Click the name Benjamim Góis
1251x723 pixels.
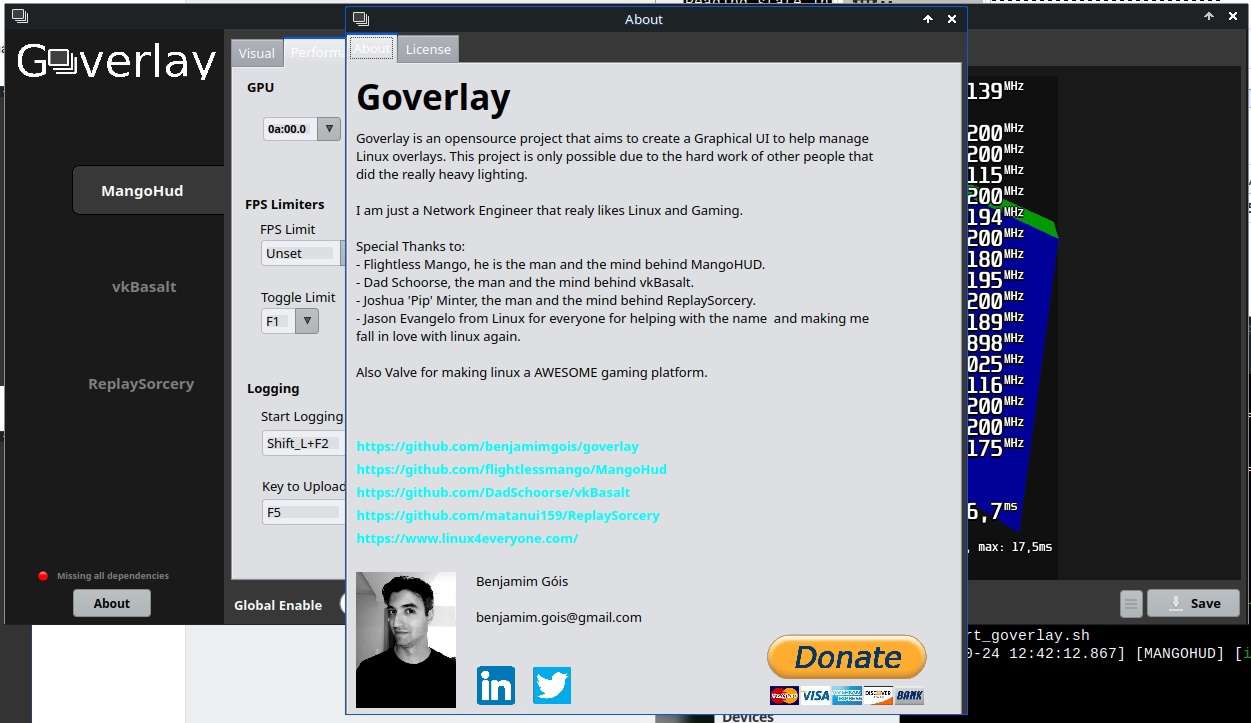[x=522, y=581]
